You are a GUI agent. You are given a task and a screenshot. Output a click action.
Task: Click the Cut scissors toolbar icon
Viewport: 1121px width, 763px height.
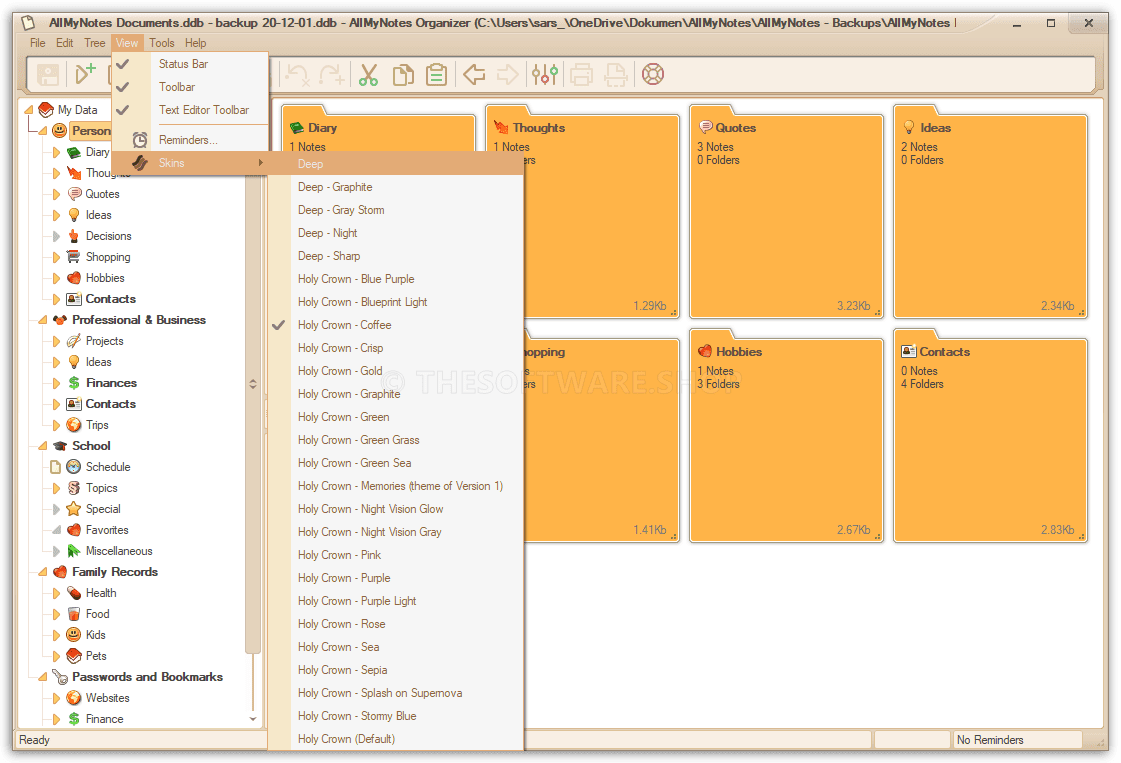click(x=368, y=74)
